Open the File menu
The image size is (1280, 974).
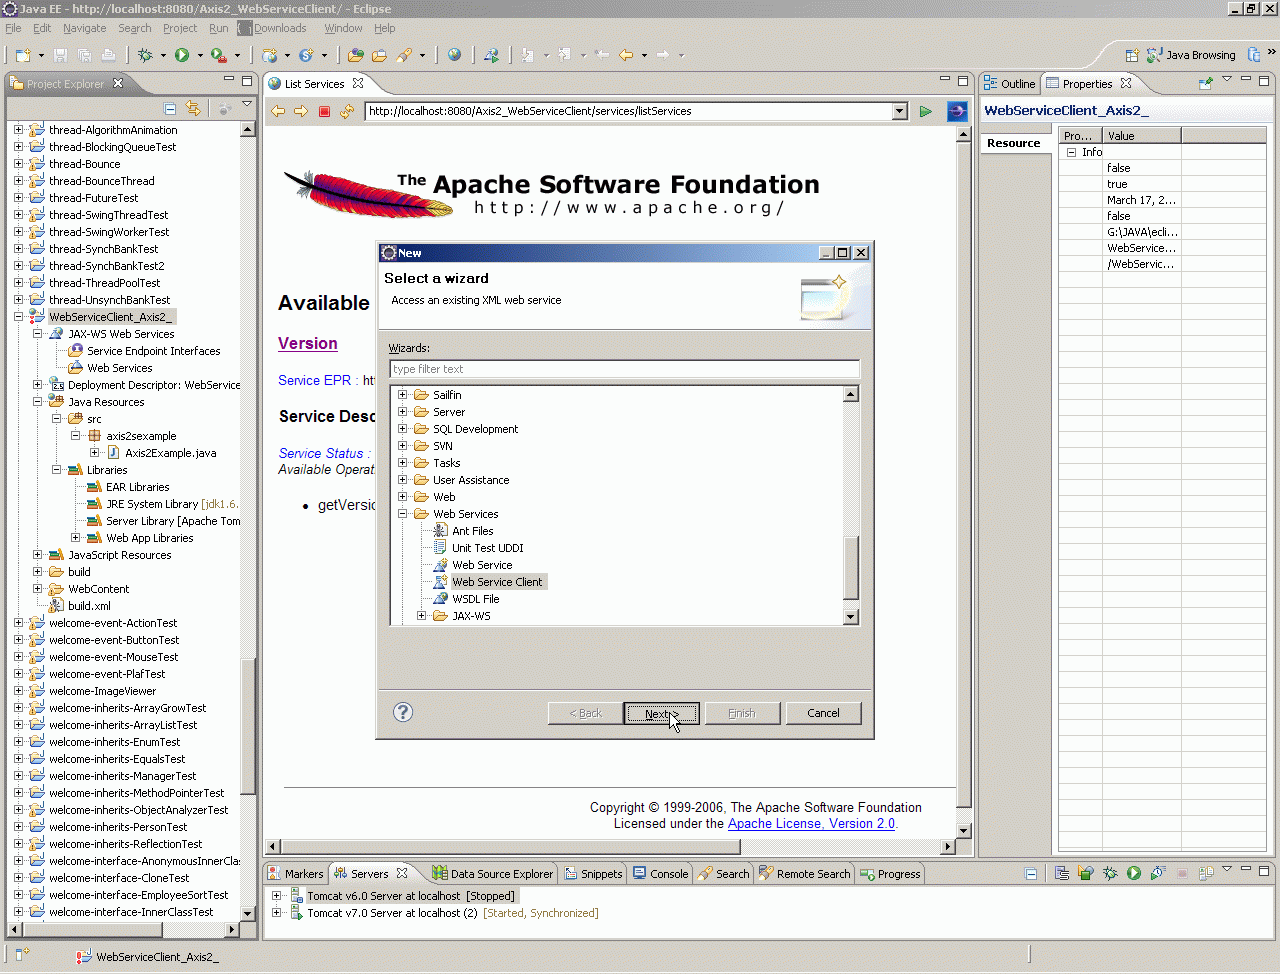coord(13,28)
